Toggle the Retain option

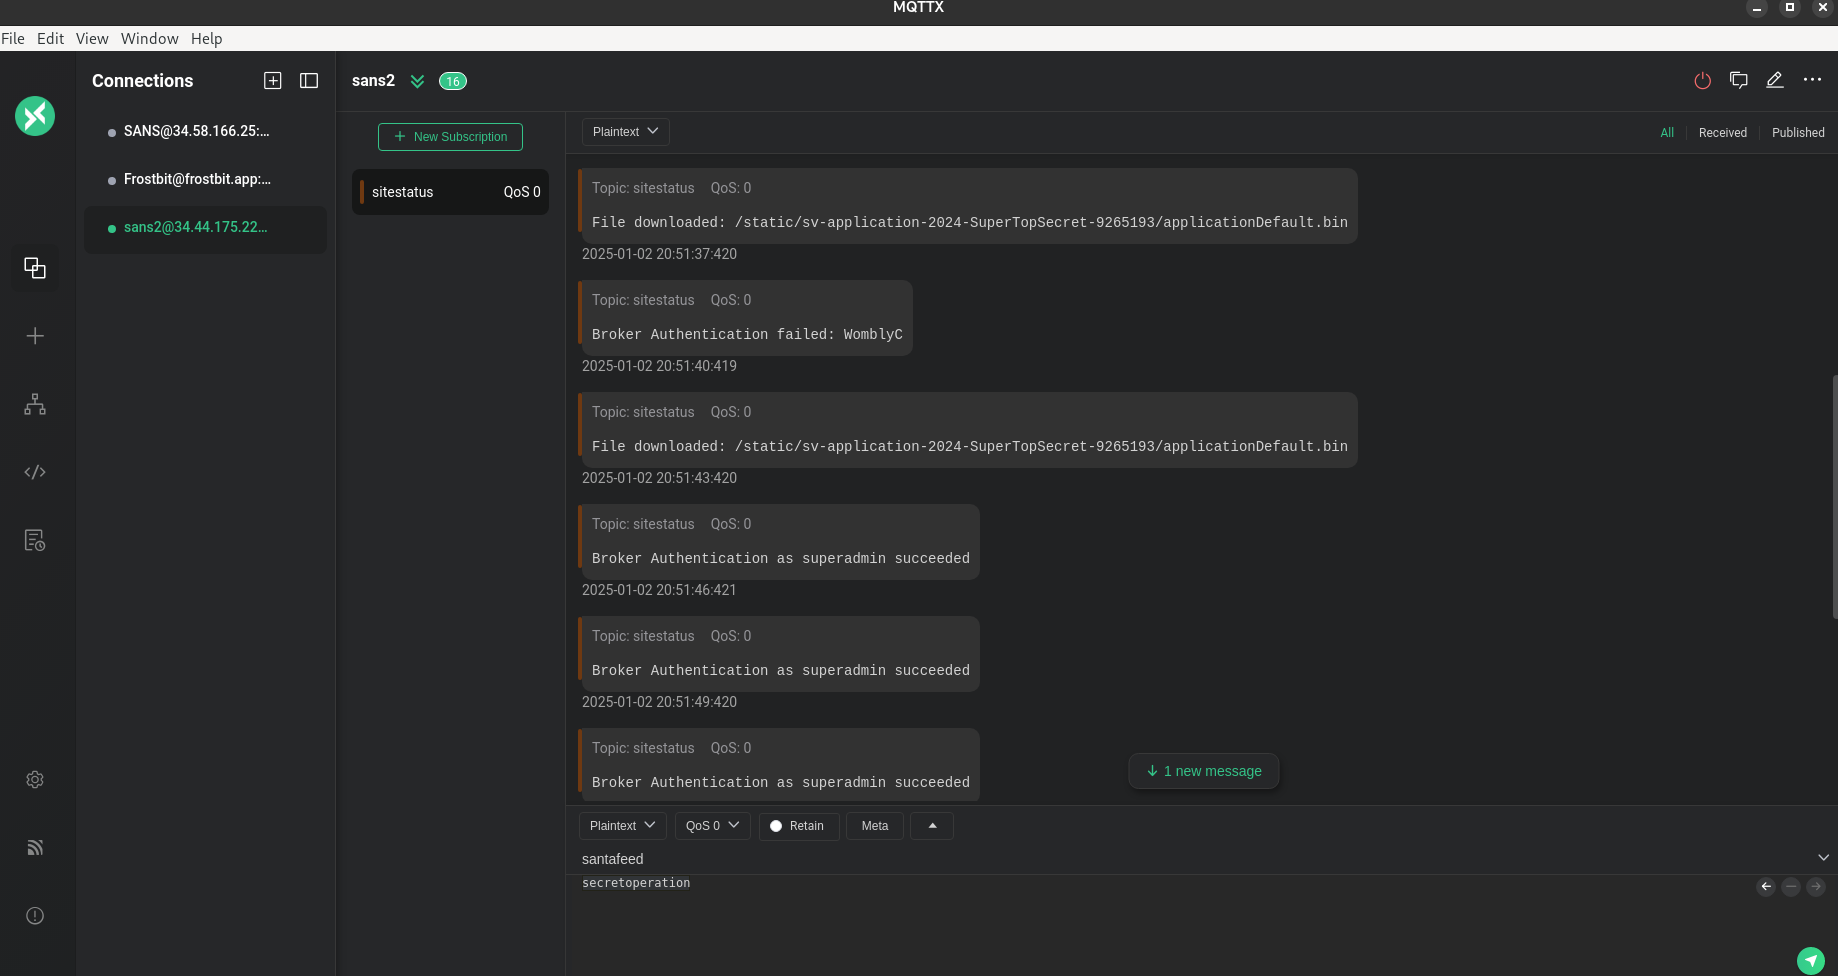point(798,826)
